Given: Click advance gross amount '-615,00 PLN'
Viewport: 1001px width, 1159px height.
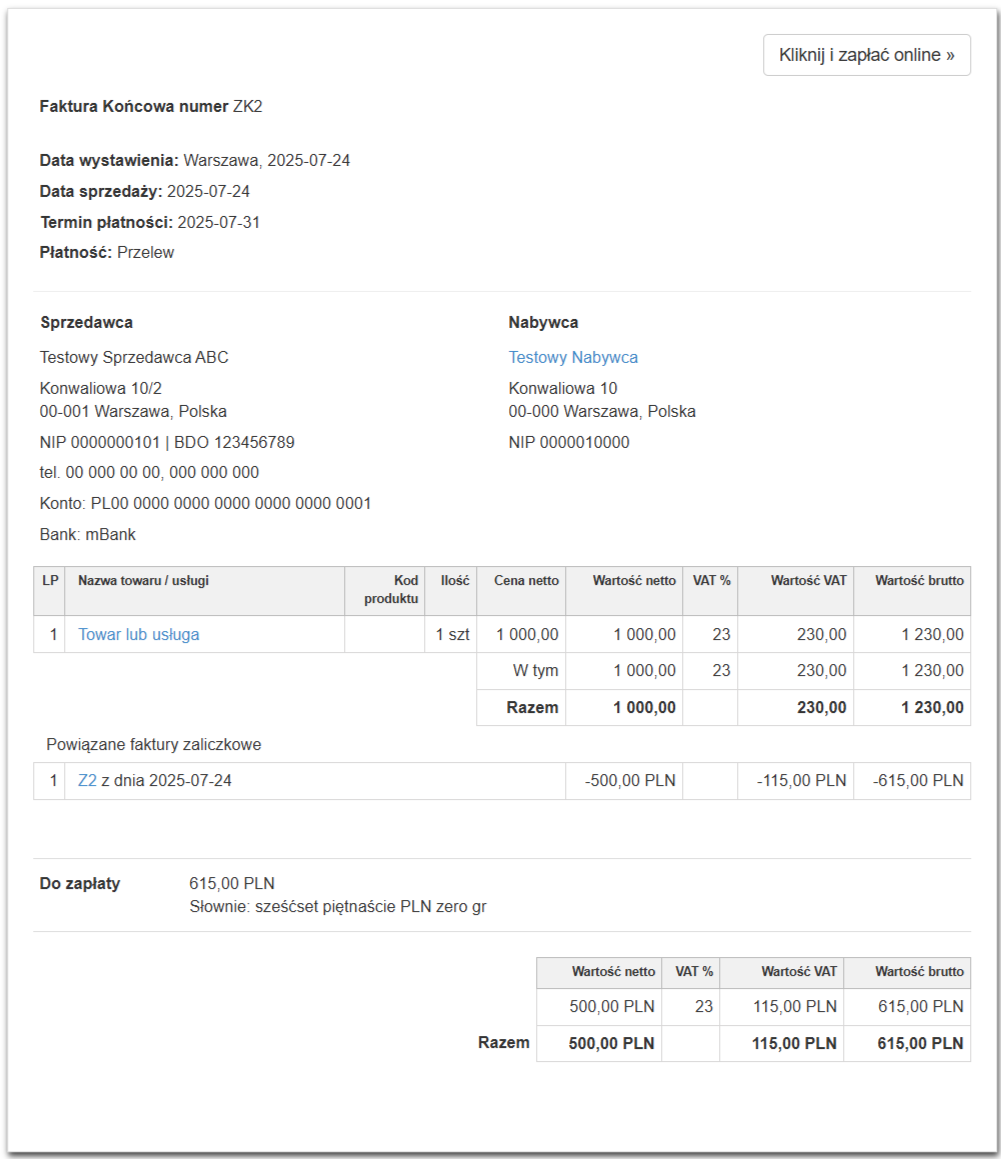Looking at the screenshot, I should pyautogui.click(x=918, y=781).
